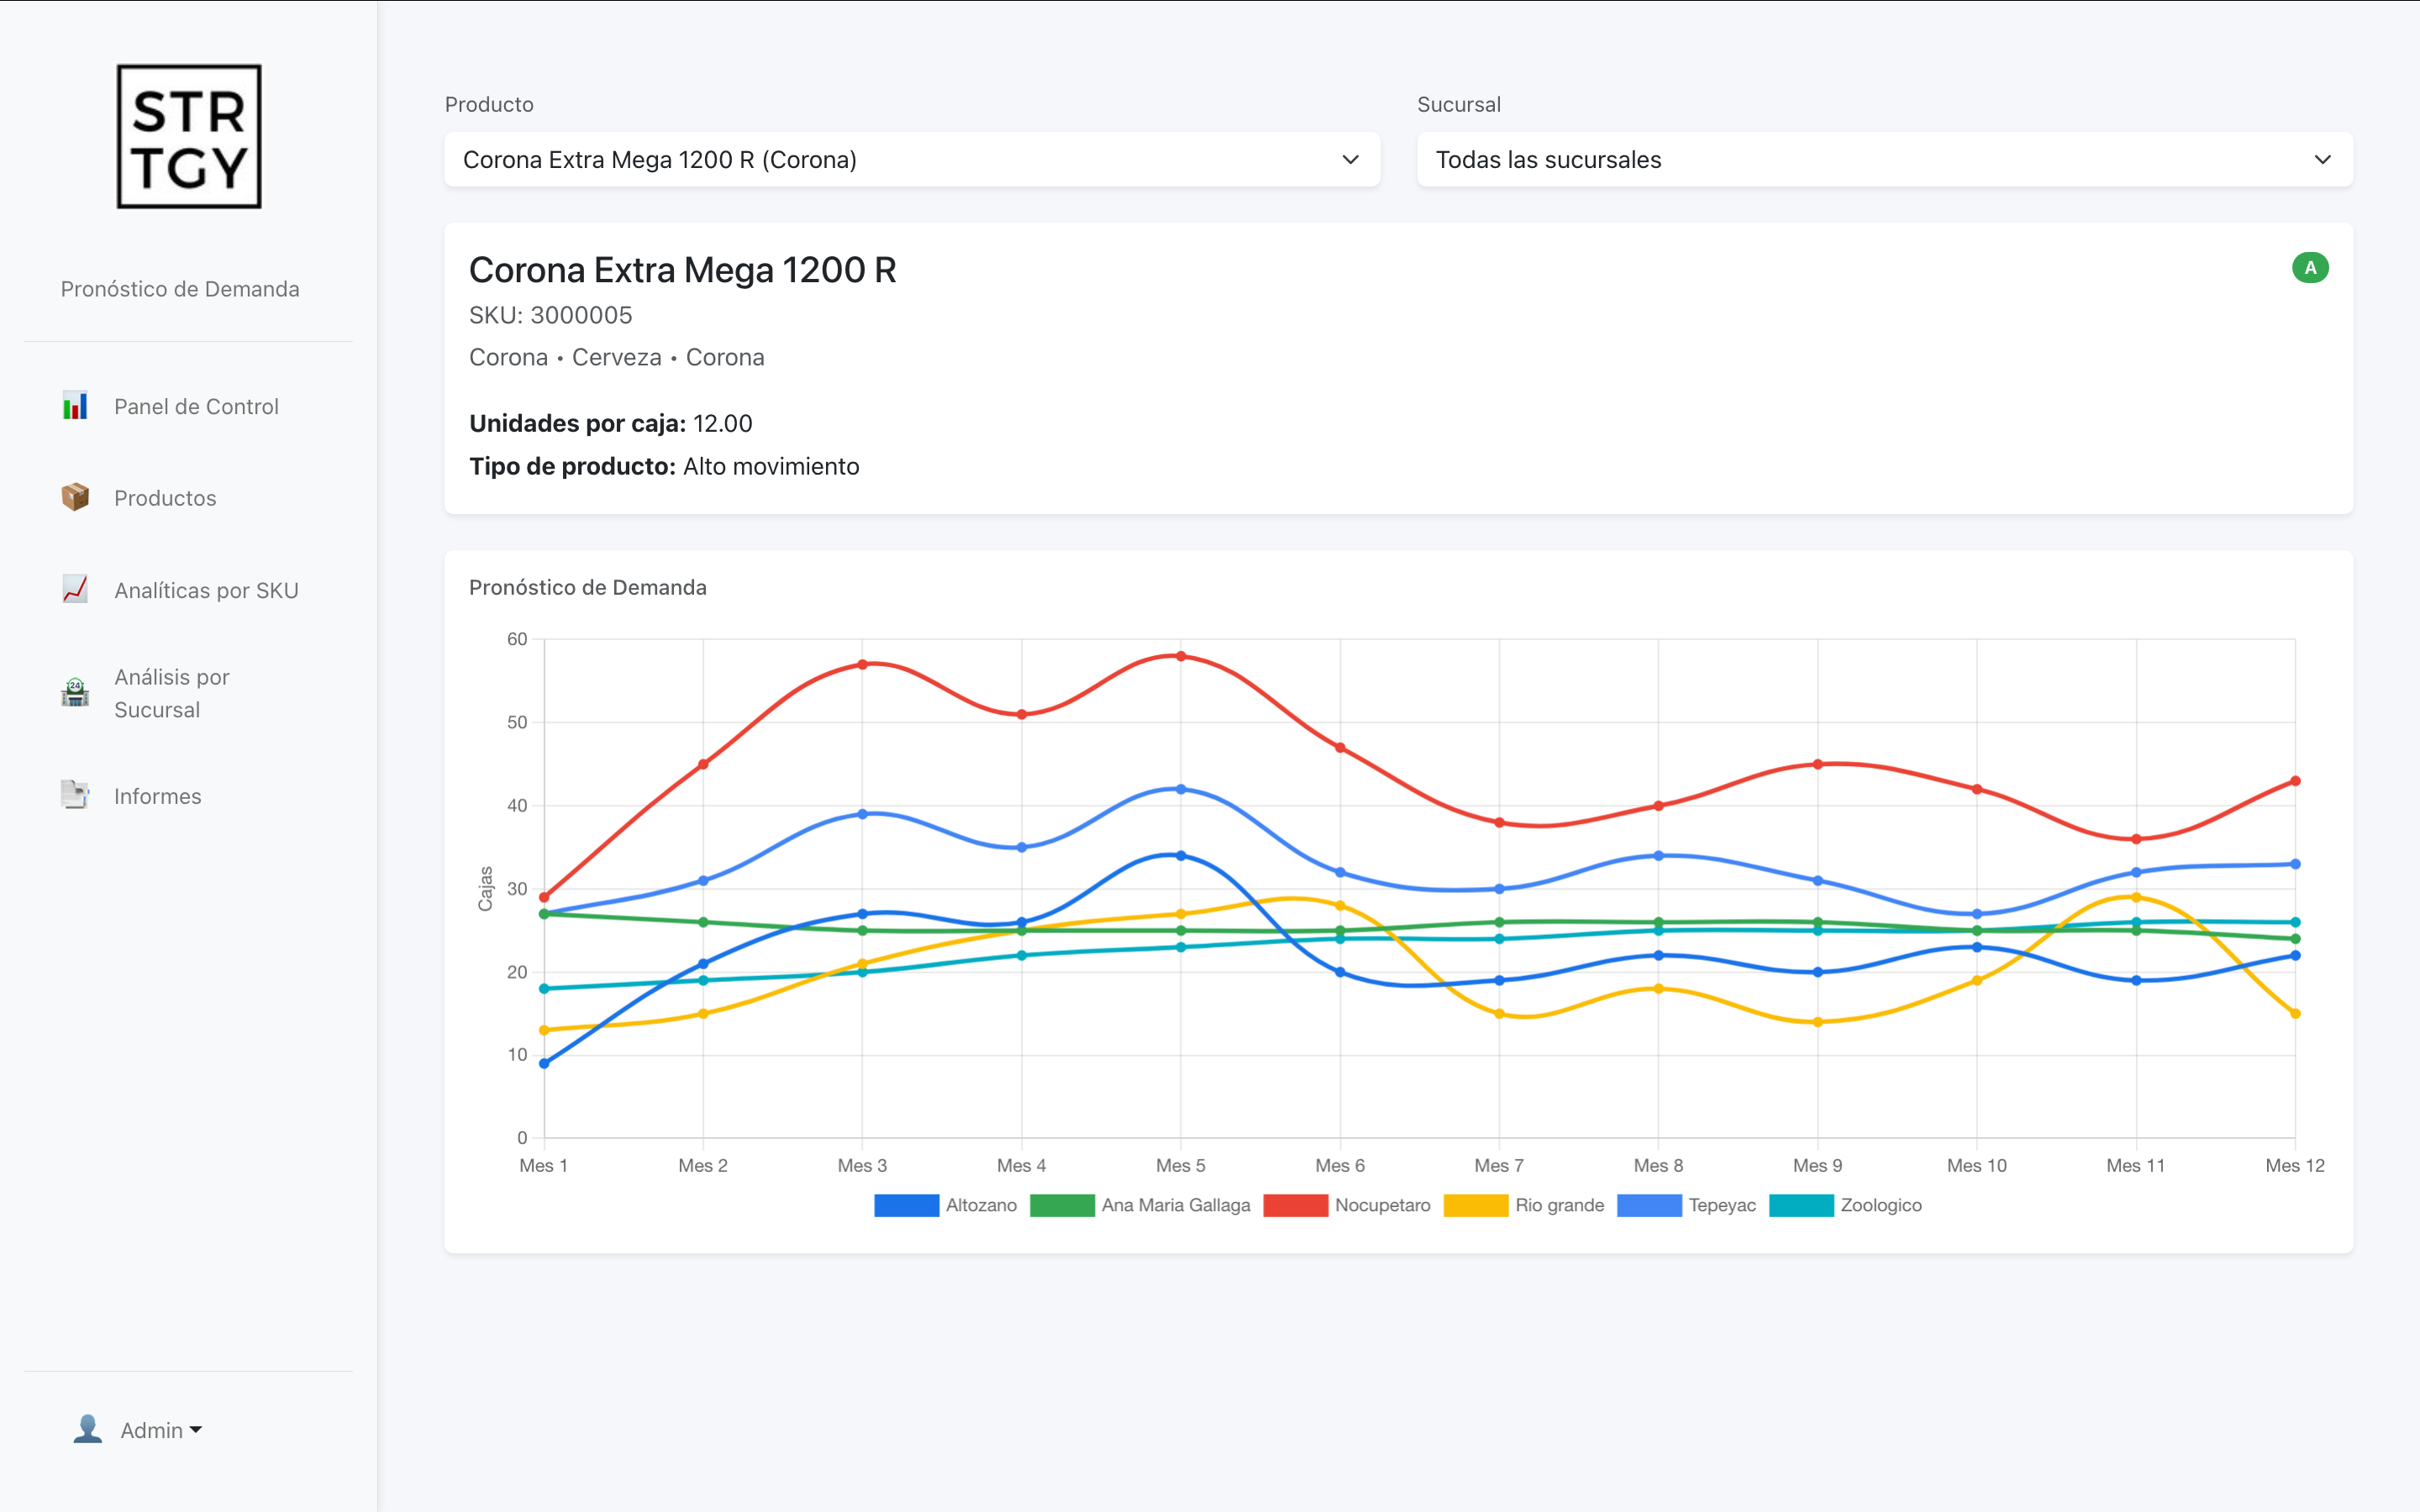2420x1512 pixels.
Task: Click the STRTGY logo
Action: (189, 137)
